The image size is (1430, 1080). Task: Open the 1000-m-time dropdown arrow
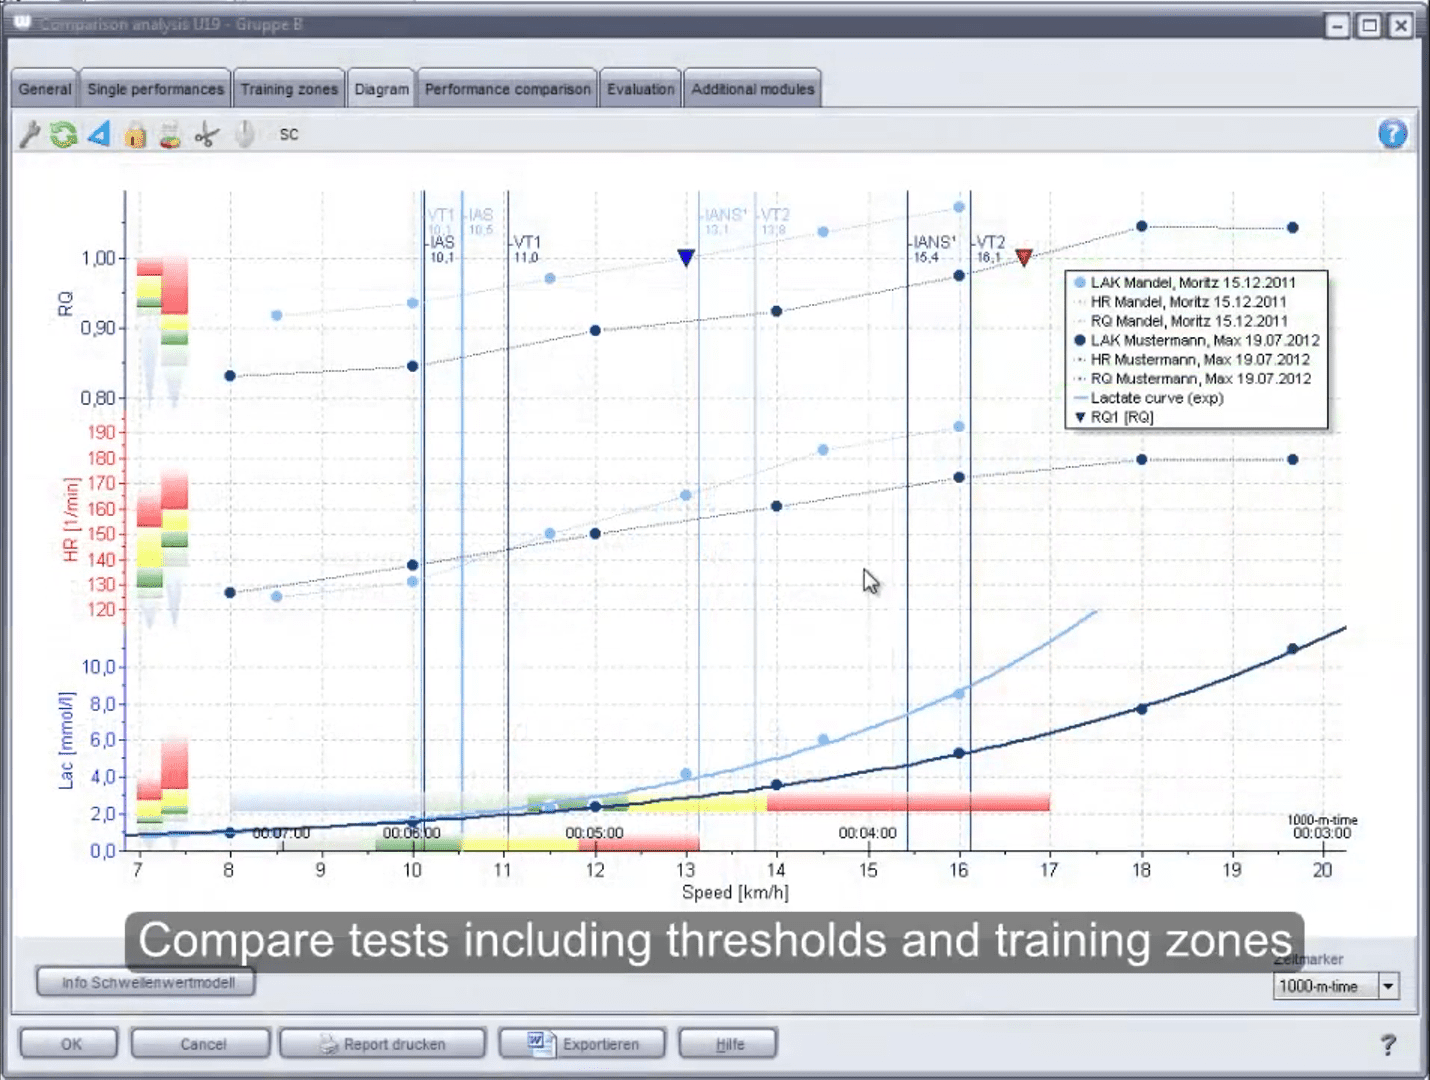click(1388, 986)
